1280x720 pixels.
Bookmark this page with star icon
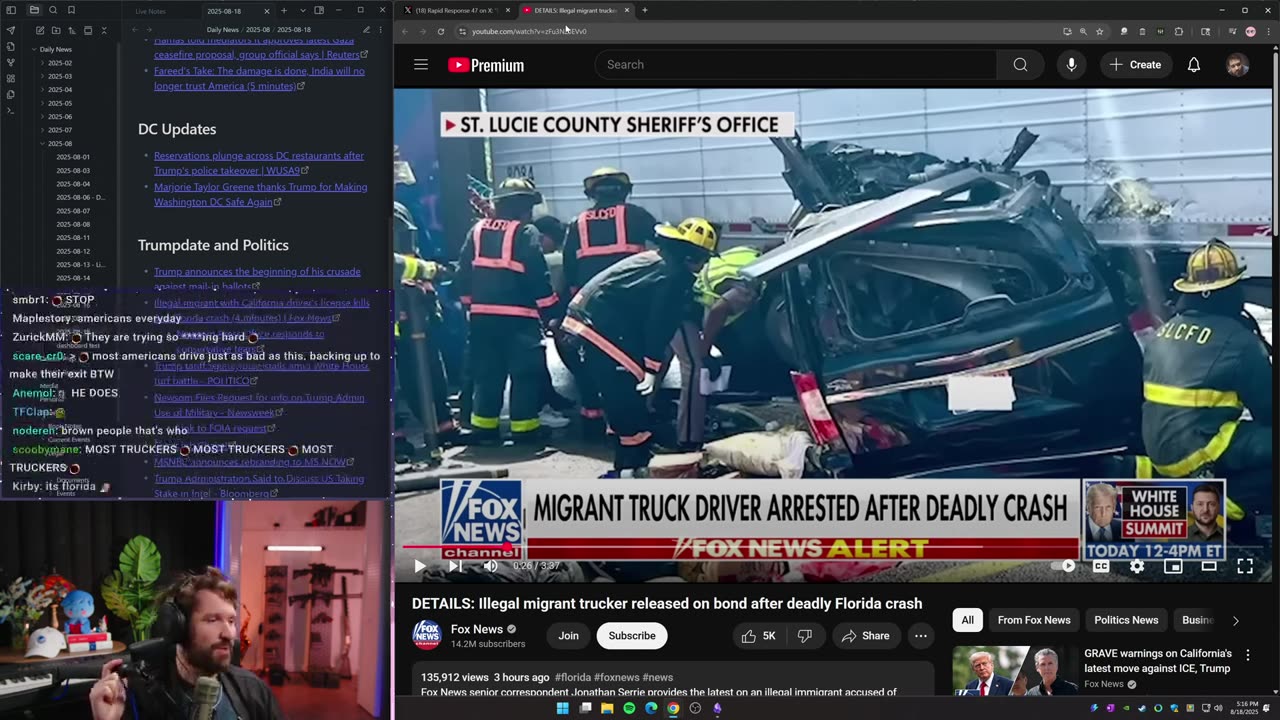[x=1099, y=31]
